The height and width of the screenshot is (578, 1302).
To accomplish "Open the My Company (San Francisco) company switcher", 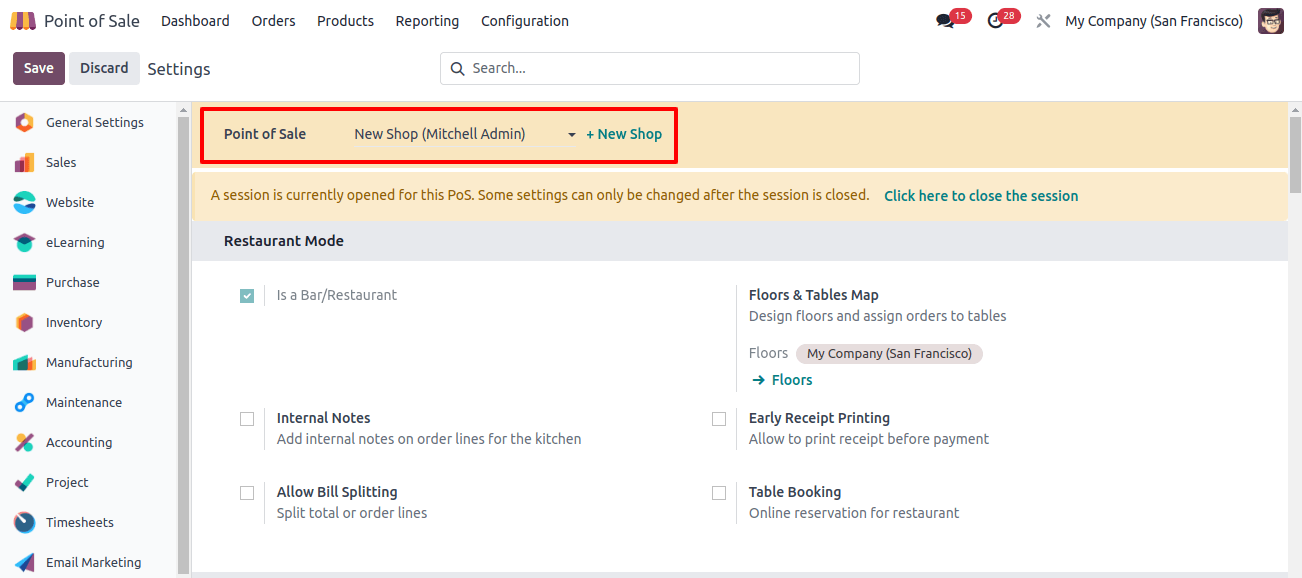I will pyautogui.click(x=1154, y=21).
